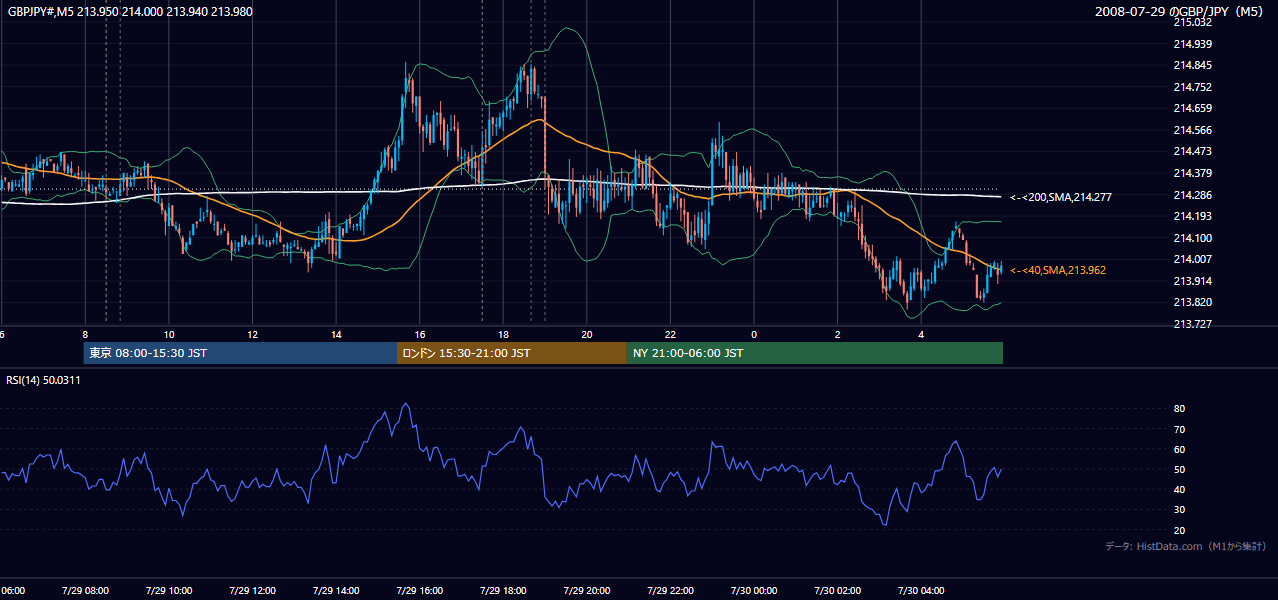
Task: Click the 7/29 10:00 time axis label
Action: tap(168, 590)
